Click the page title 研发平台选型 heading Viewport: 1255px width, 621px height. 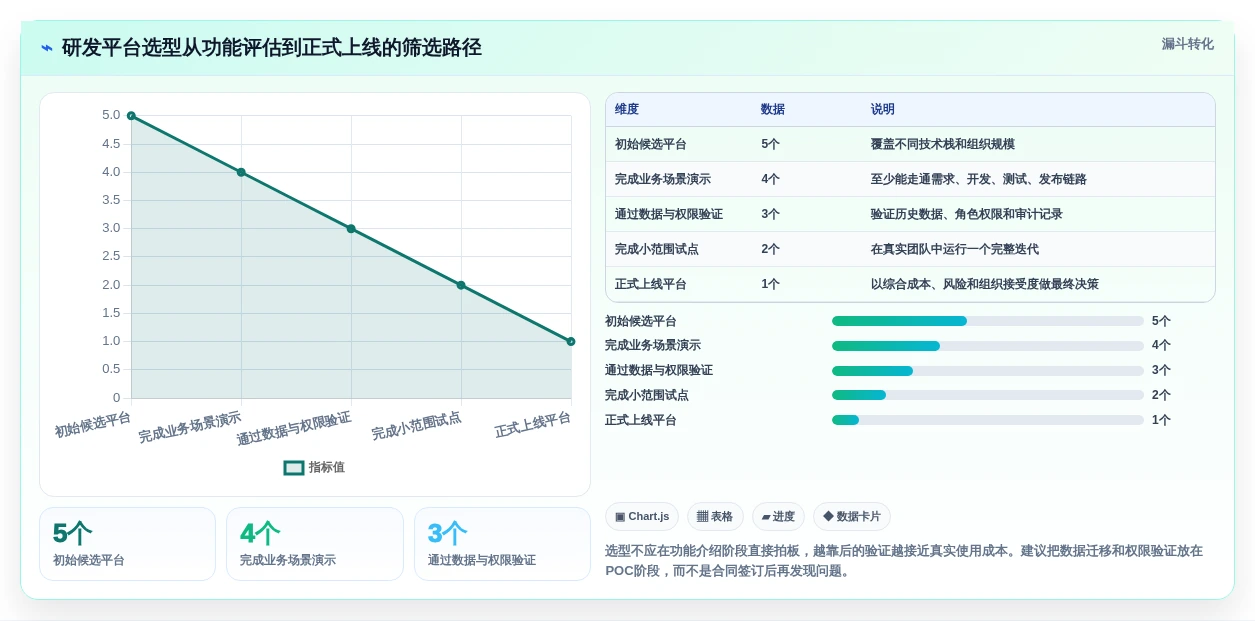pyautogui.click(x=272, y=47)
